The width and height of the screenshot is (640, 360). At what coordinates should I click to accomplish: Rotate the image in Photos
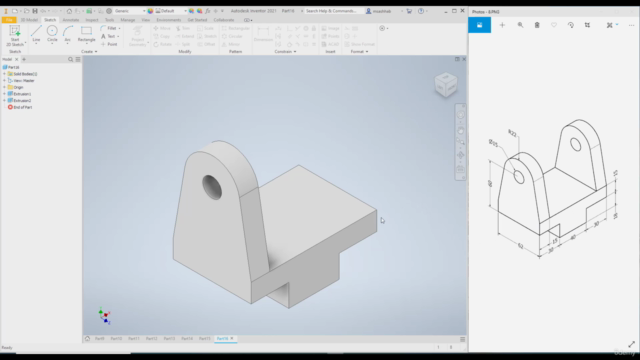(571, 25)
